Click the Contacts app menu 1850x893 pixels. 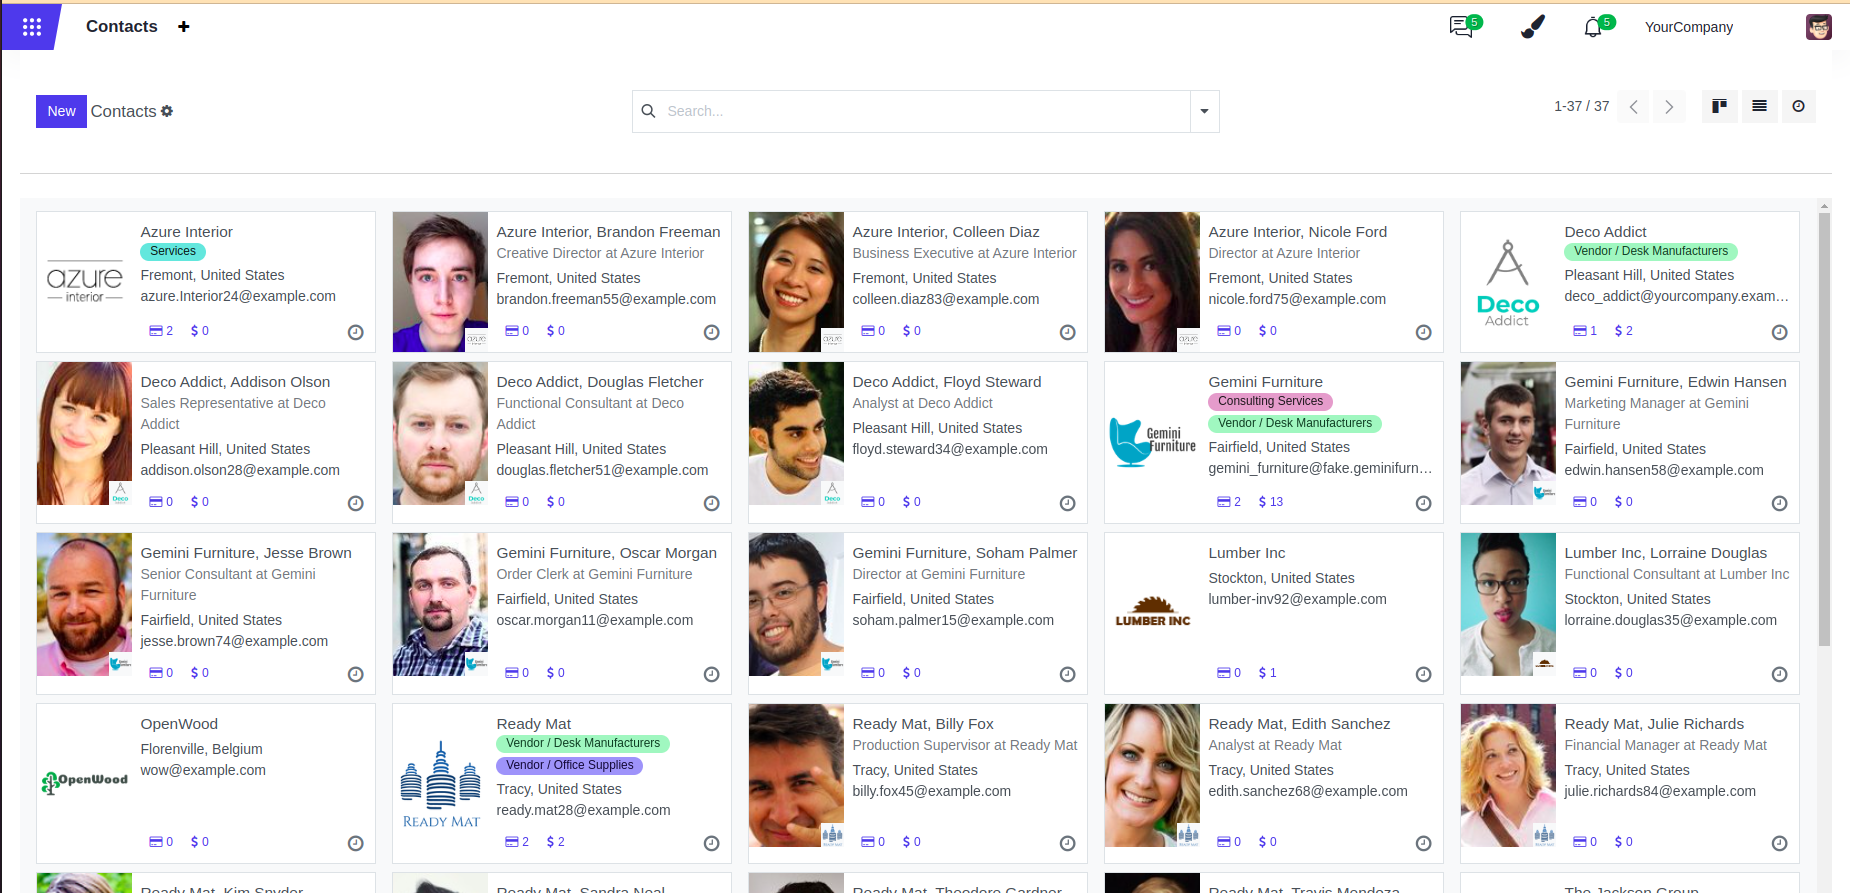(x=122, y=27)
